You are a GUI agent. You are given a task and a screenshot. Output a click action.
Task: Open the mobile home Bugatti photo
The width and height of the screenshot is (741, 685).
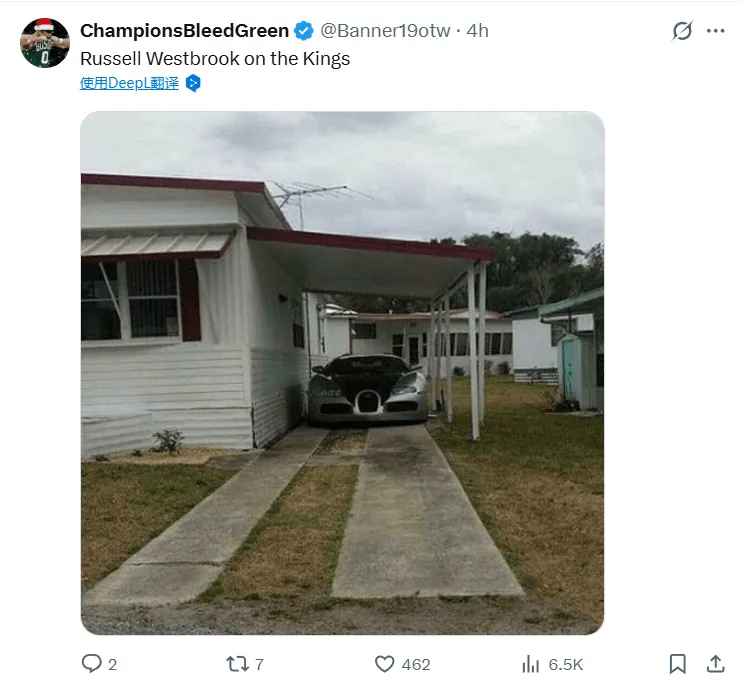[343, 373]
